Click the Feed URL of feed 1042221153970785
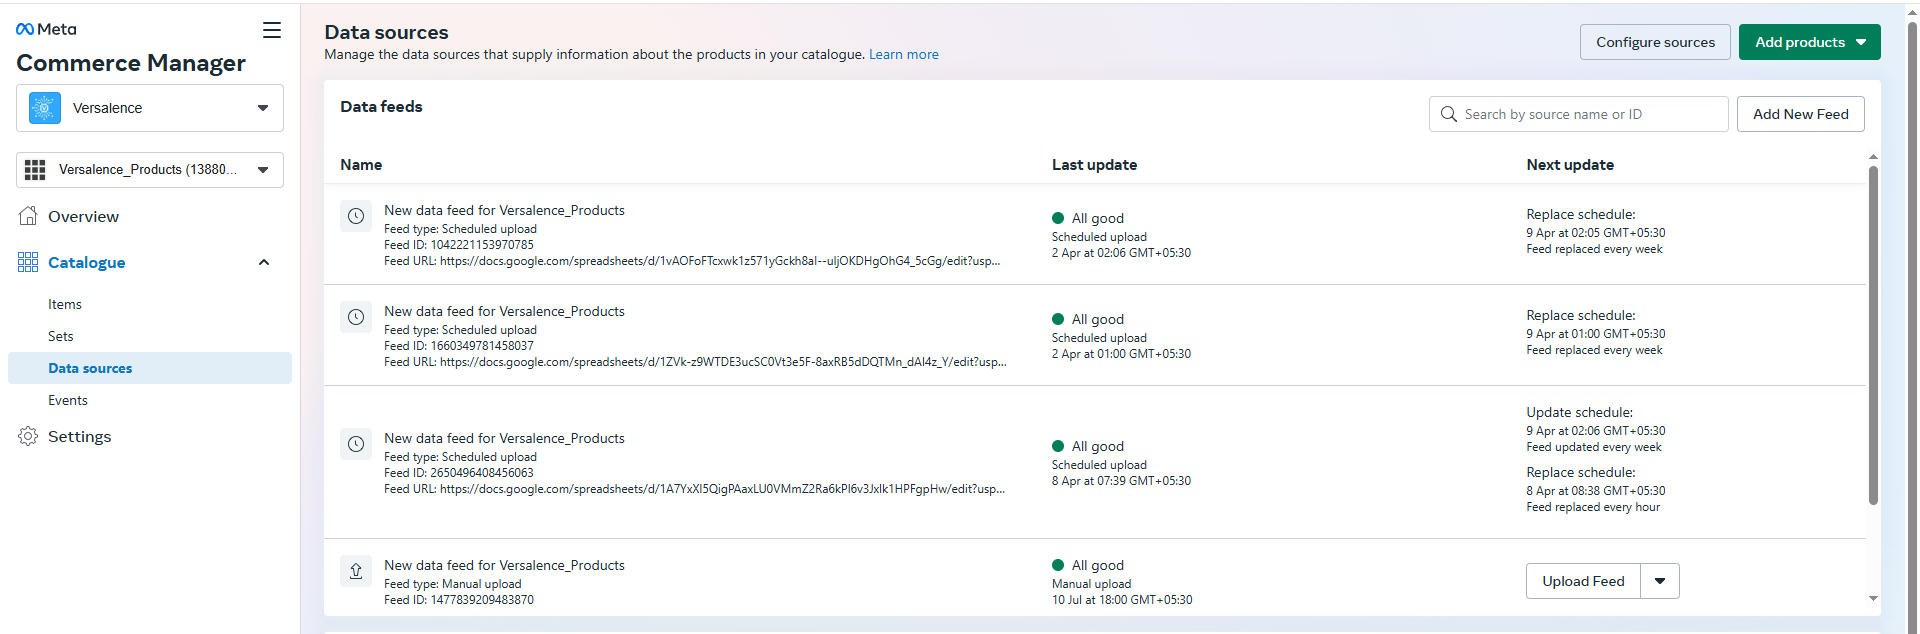 (x=692, y=261)
